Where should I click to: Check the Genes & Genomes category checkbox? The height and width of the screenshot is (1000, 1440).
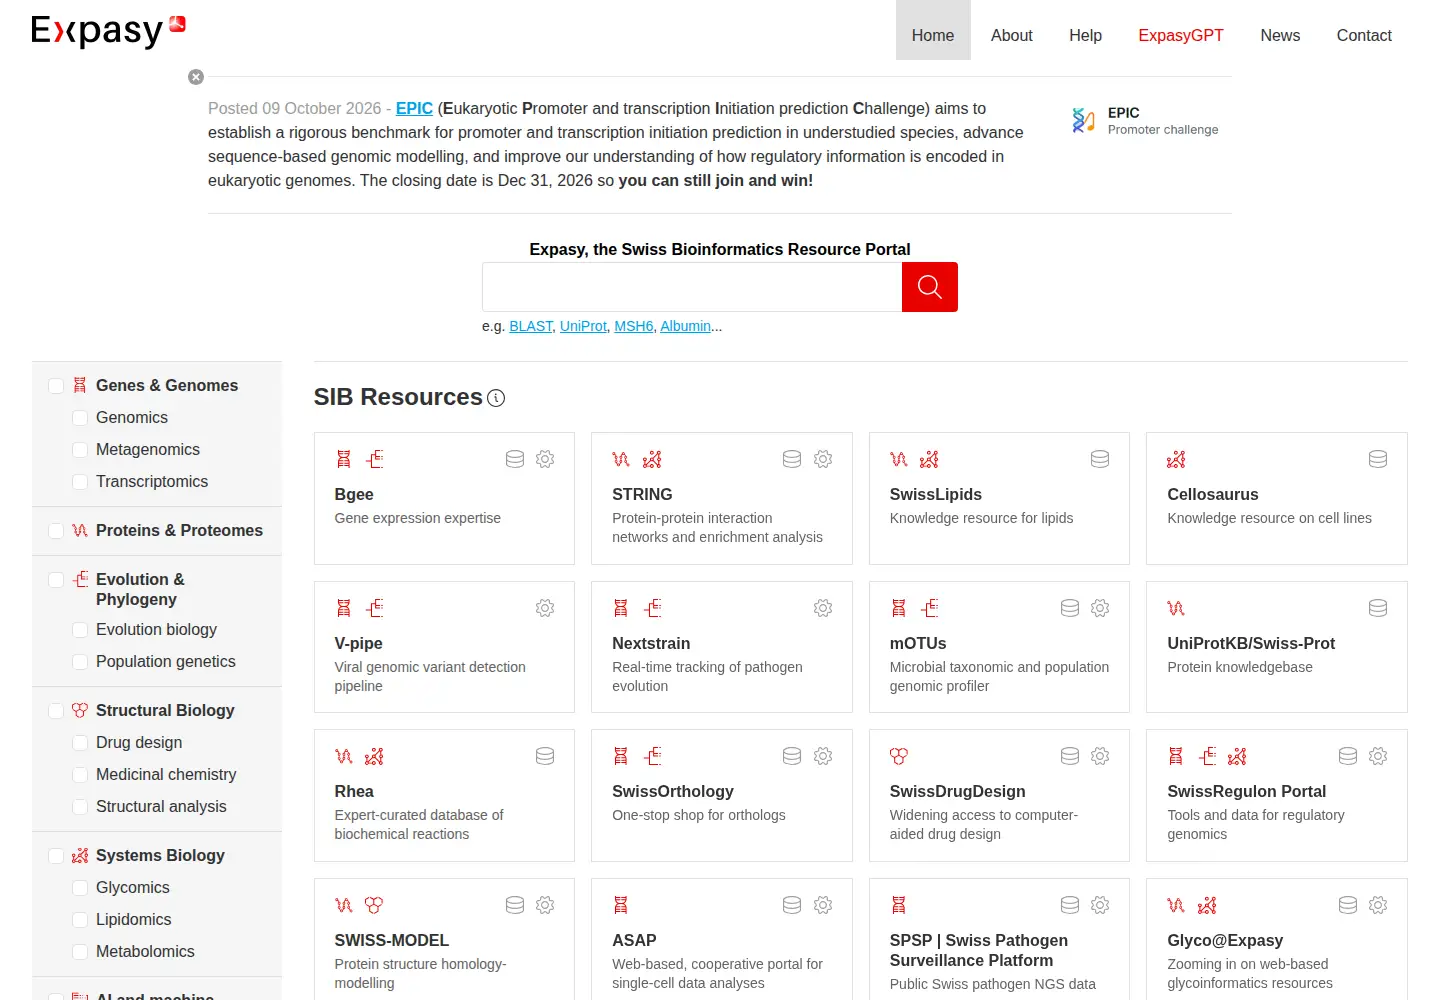(56, 386)
